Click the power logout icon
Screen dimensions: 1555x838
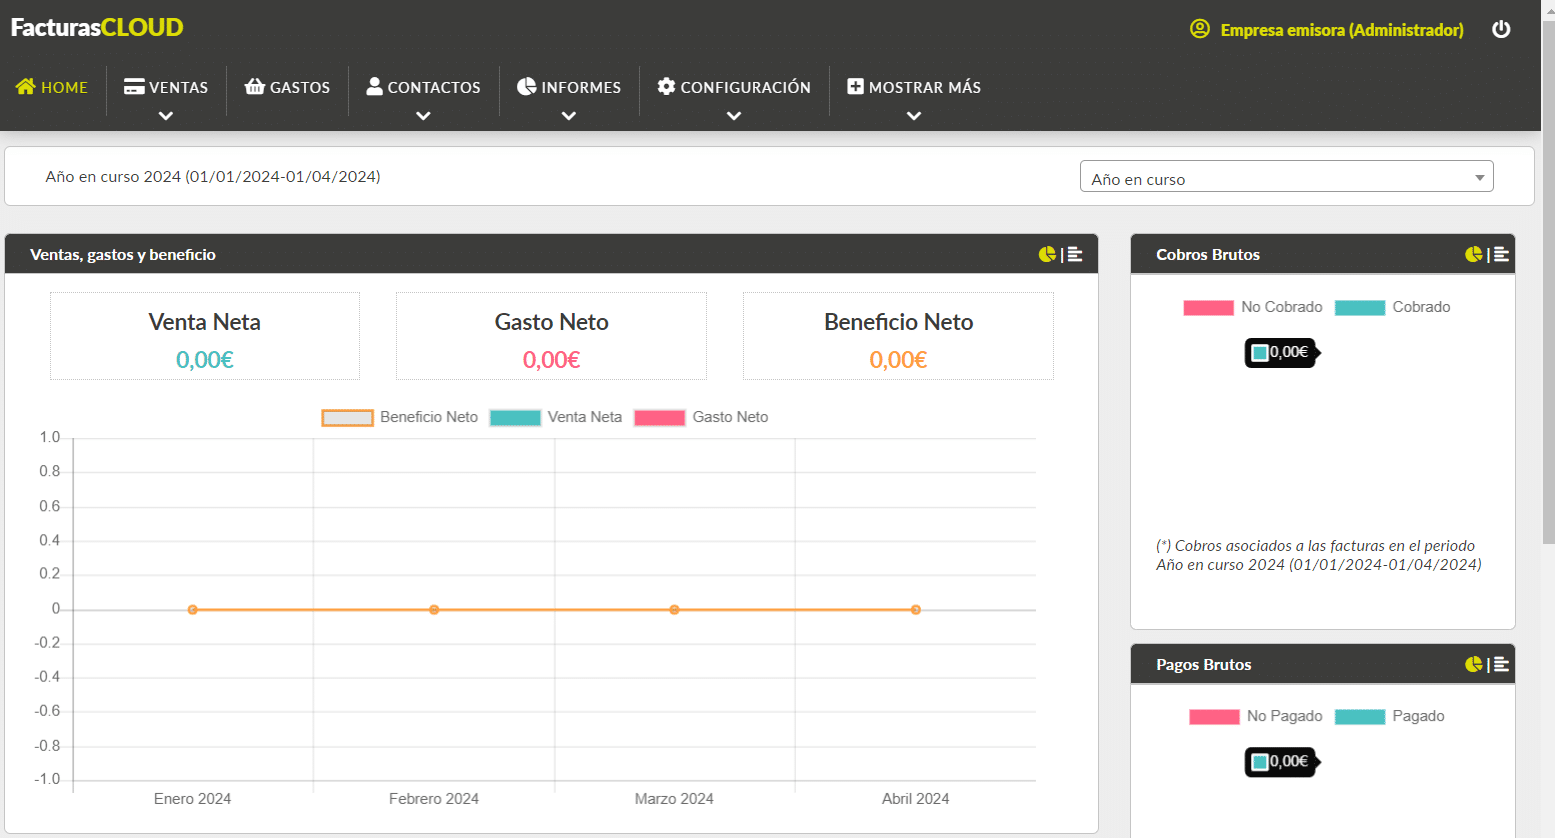tap(1500, 29)
